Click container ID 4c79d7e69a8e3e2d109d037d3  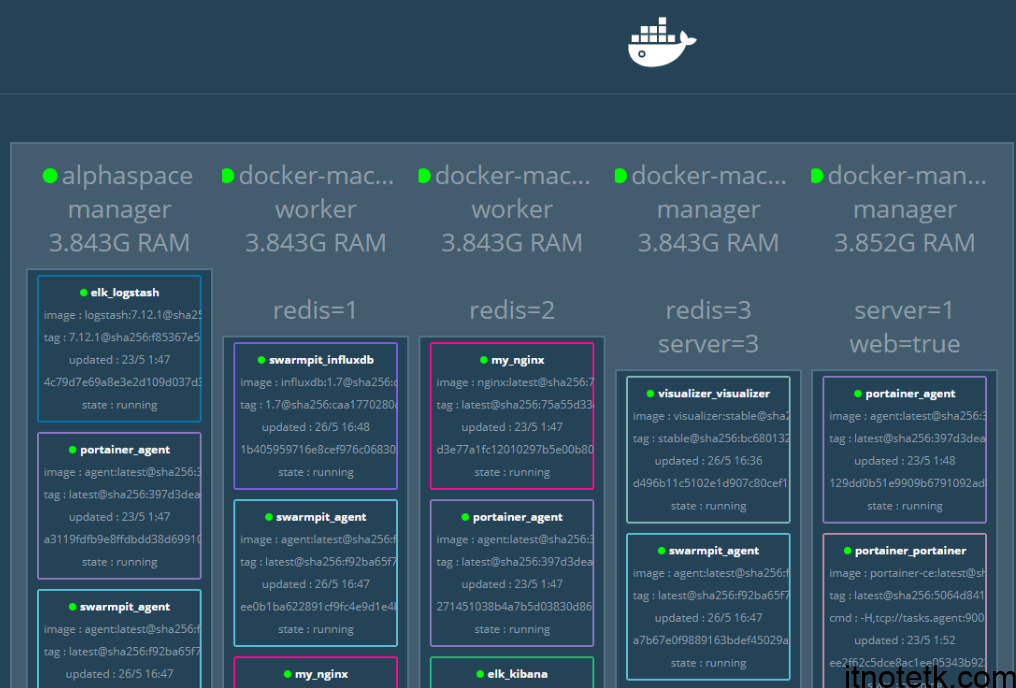coord(122,382)
